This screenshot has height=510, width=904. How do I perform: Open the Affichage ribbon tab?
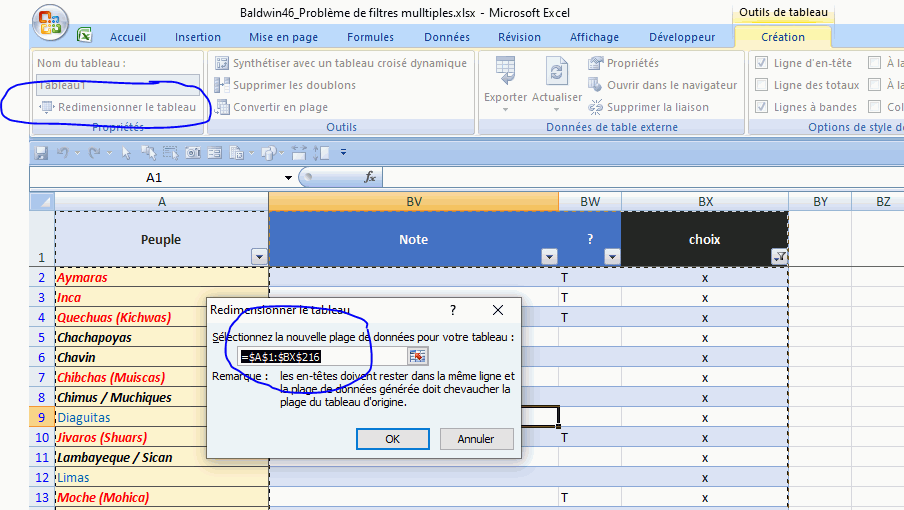coord(594,37)
